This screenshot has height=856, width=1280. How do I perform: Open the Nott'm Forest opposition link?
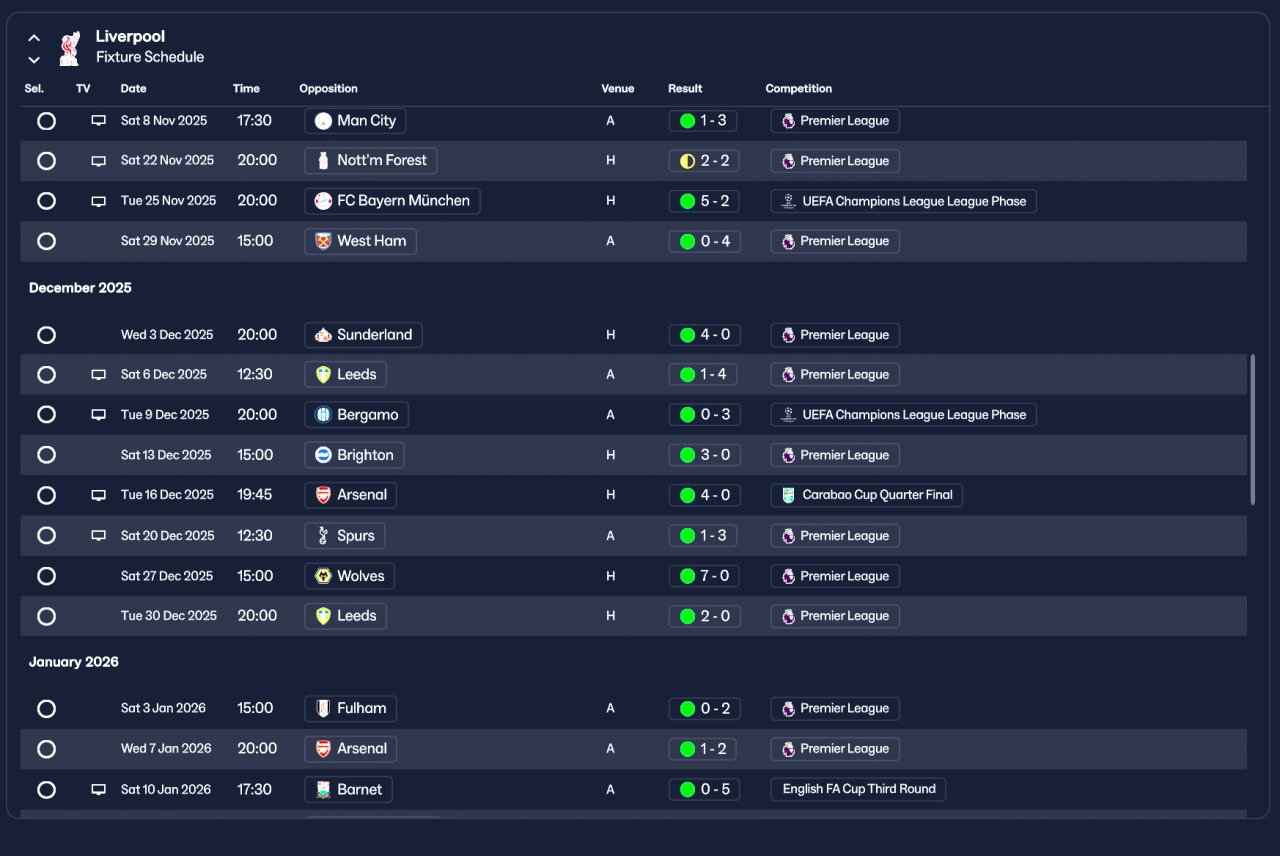[x=370, y=161]
